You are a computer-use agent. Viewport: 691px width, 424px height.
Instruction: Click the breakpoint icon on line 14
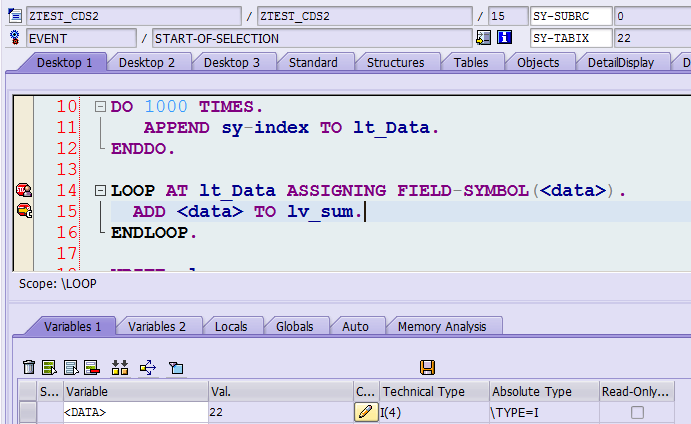(x=24, y=190)
